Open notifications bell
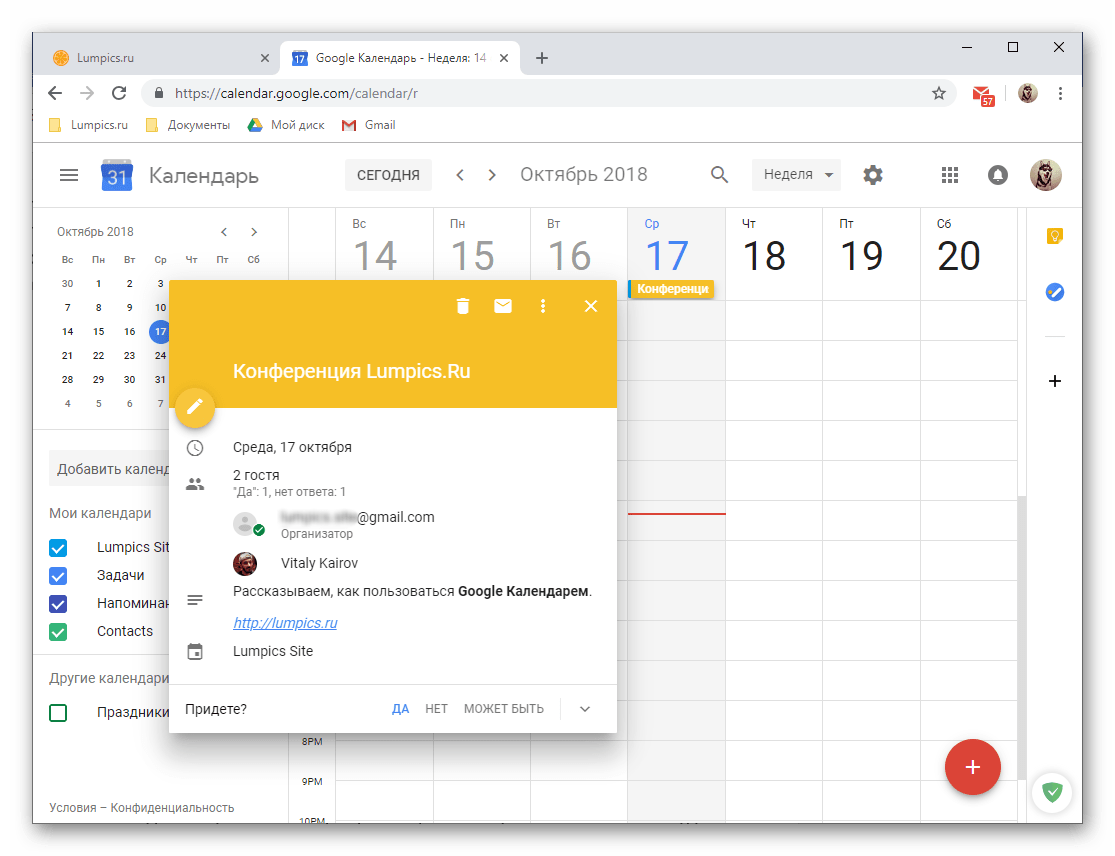1115x856 pixels. pyautogui.click(x=998, y=175)
